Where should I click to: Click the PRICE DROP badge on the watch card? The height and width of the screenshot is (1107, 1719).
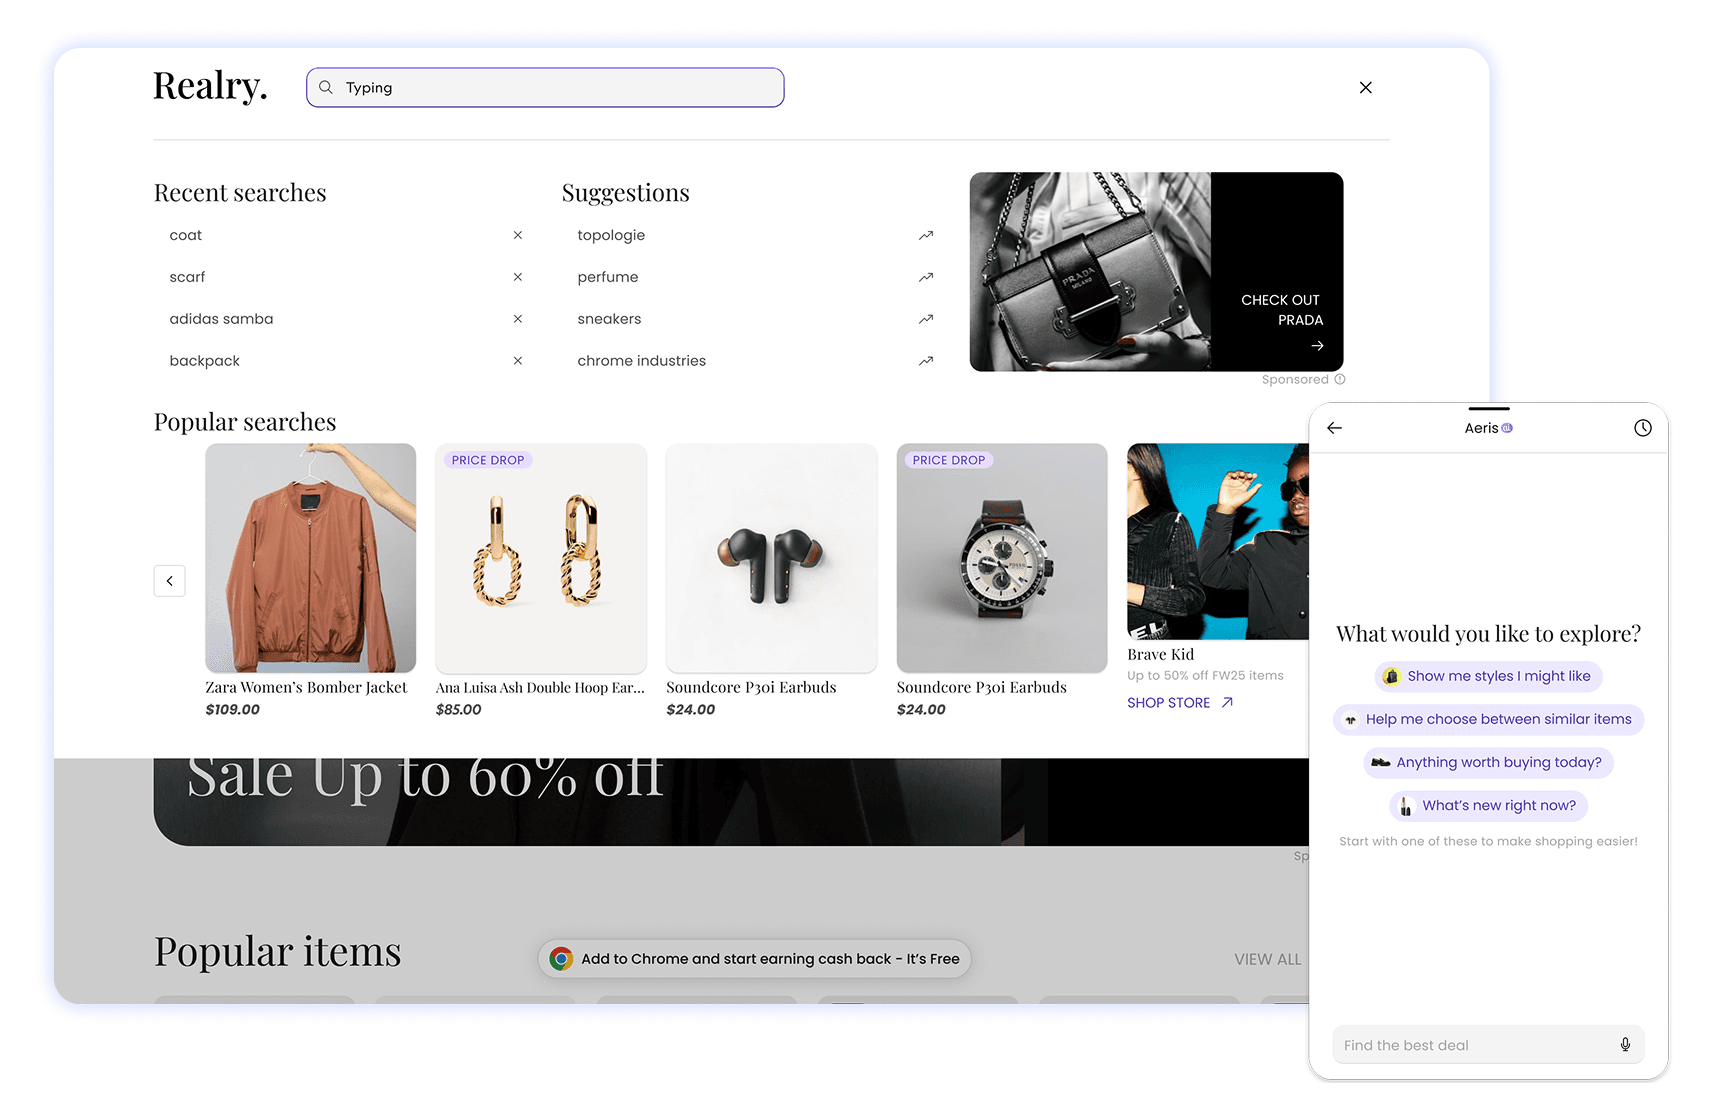click(949, 460)
